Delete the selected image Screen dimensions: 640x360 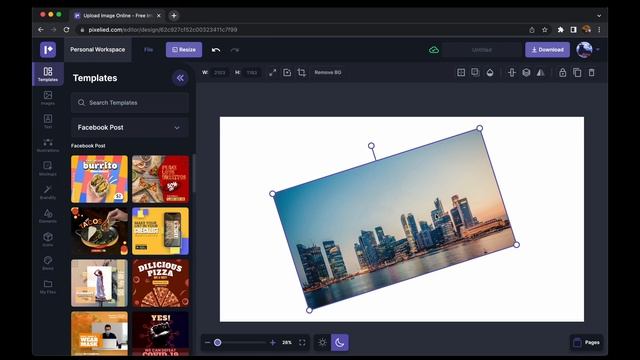click(x=591, y=72)
